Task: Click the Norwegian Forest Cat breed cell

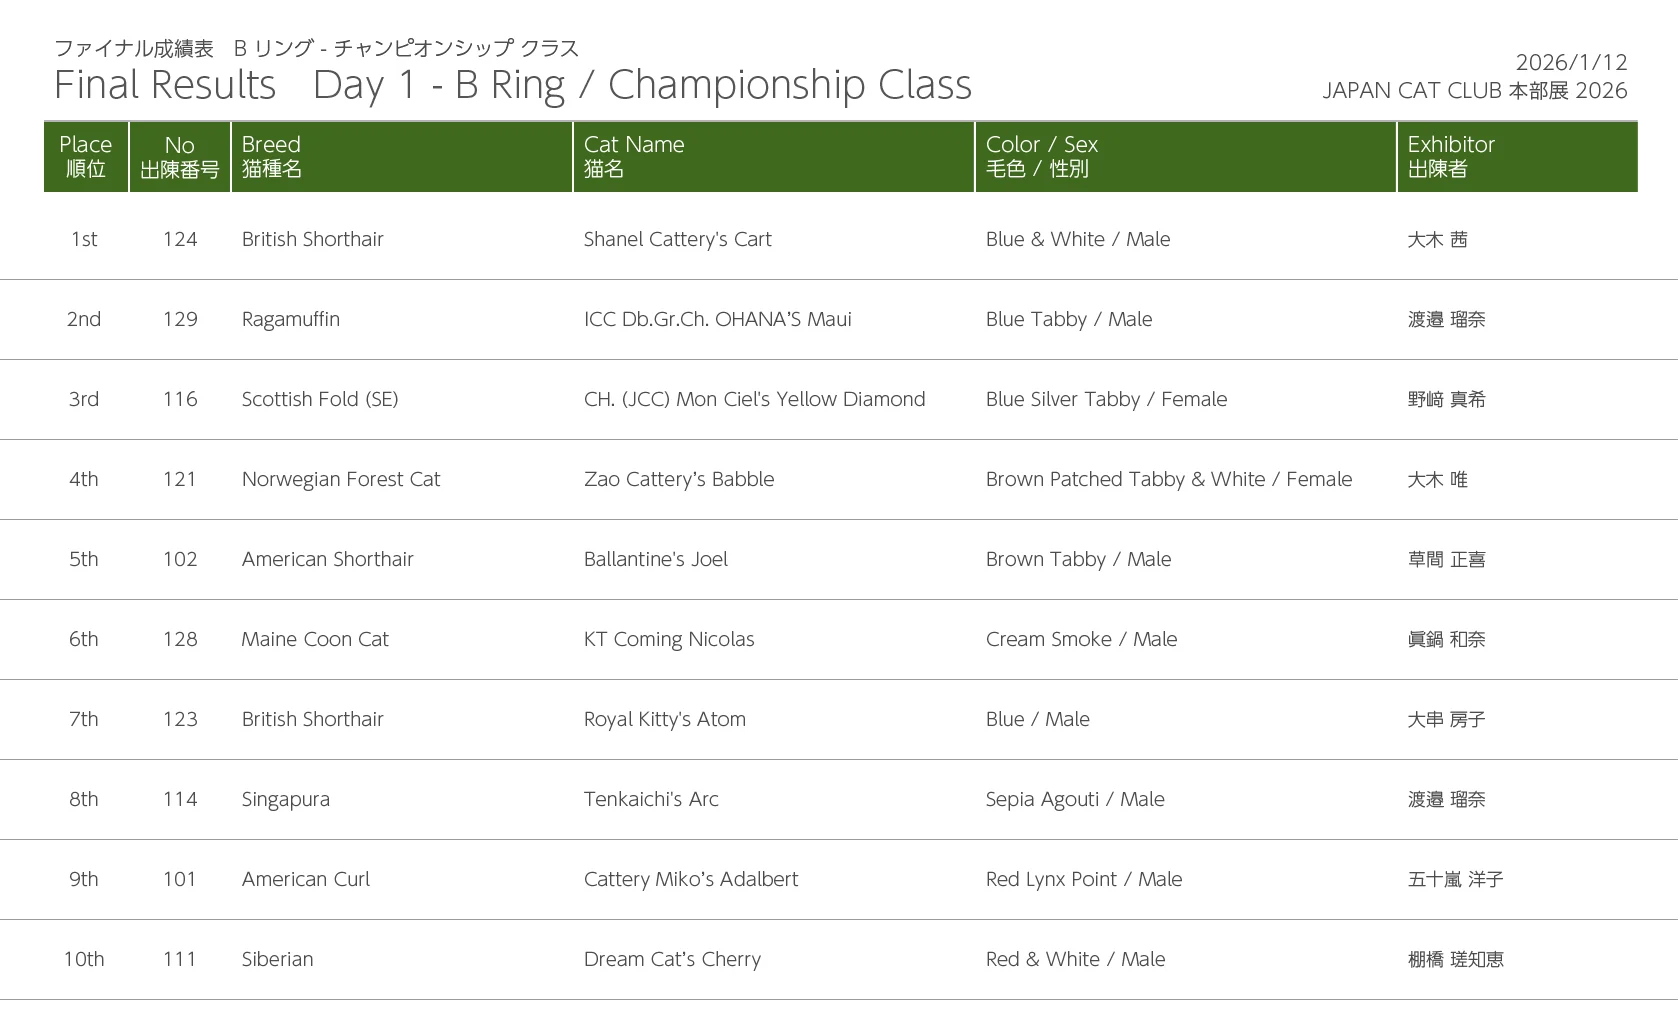Action: (x=340, y=479)
